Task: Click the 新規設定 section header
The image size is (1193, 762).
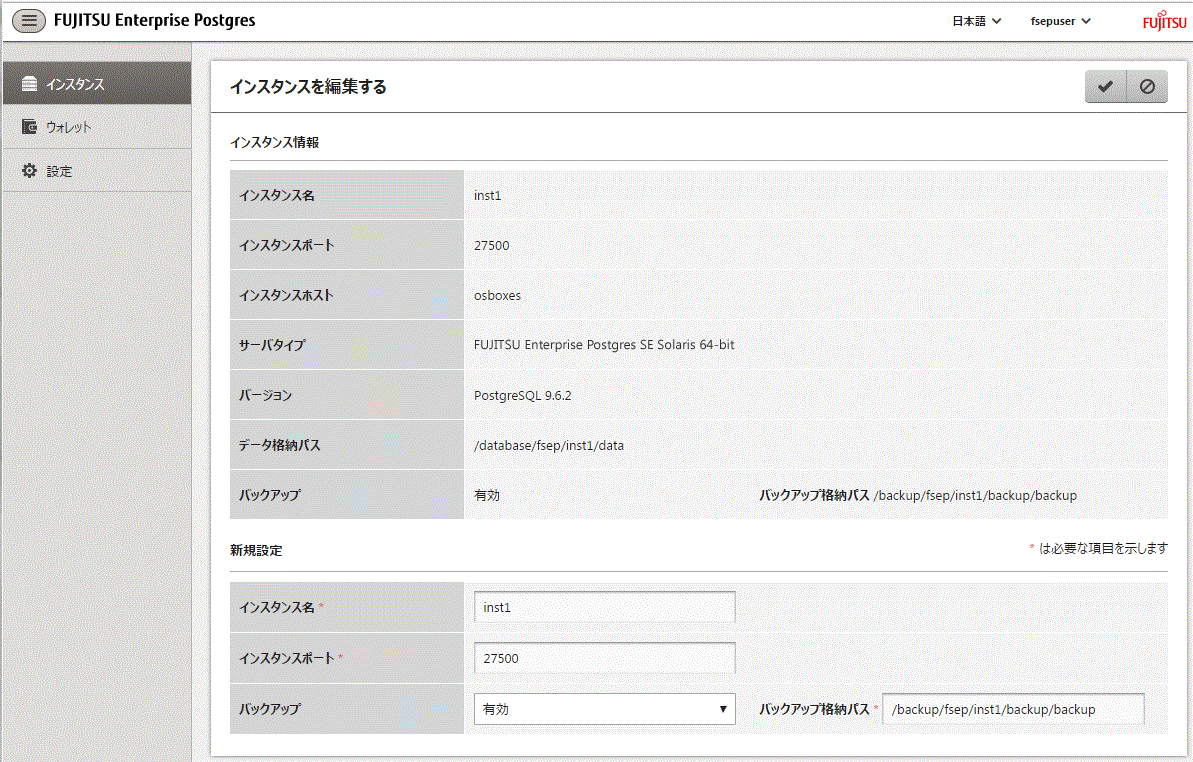Action: click(x=256, y=550)
